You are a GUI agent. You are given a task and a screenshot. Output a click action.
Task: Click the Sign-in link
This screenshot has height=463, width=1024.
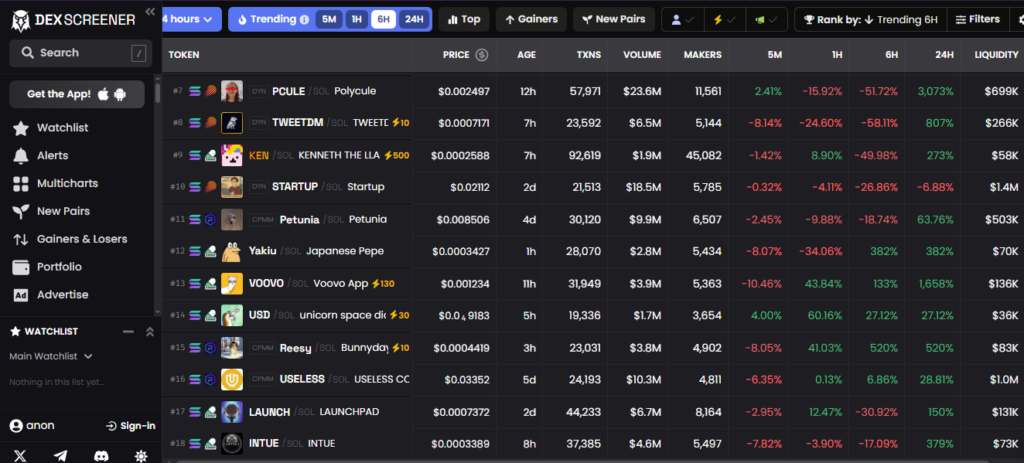pos(130,426)
